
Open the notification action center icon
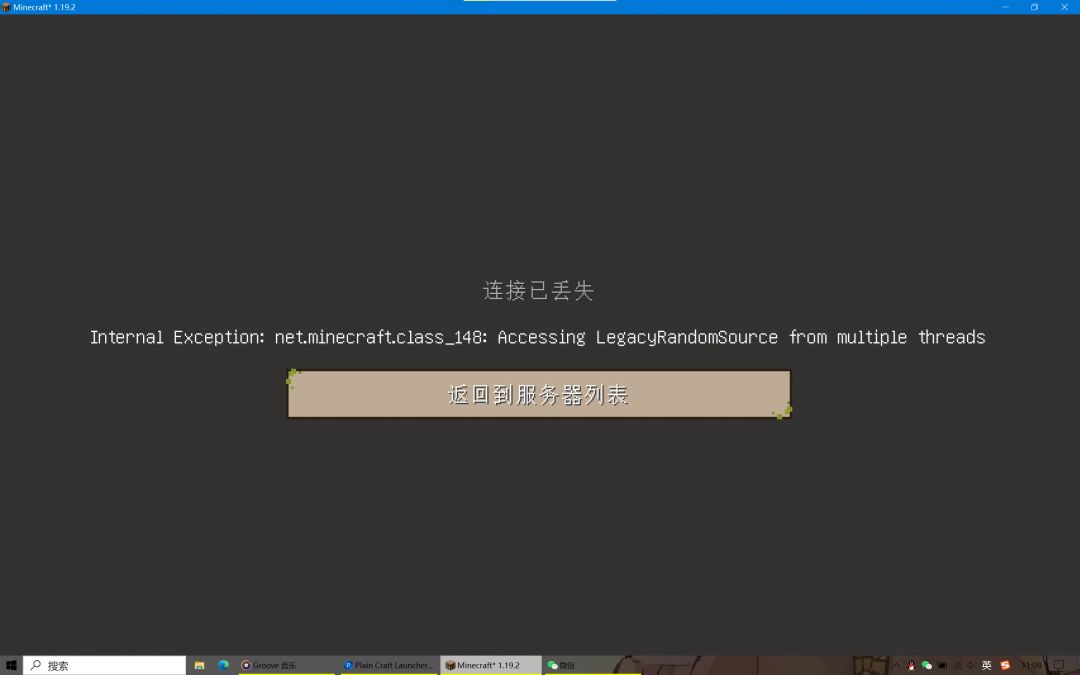tap(1059, 665)
